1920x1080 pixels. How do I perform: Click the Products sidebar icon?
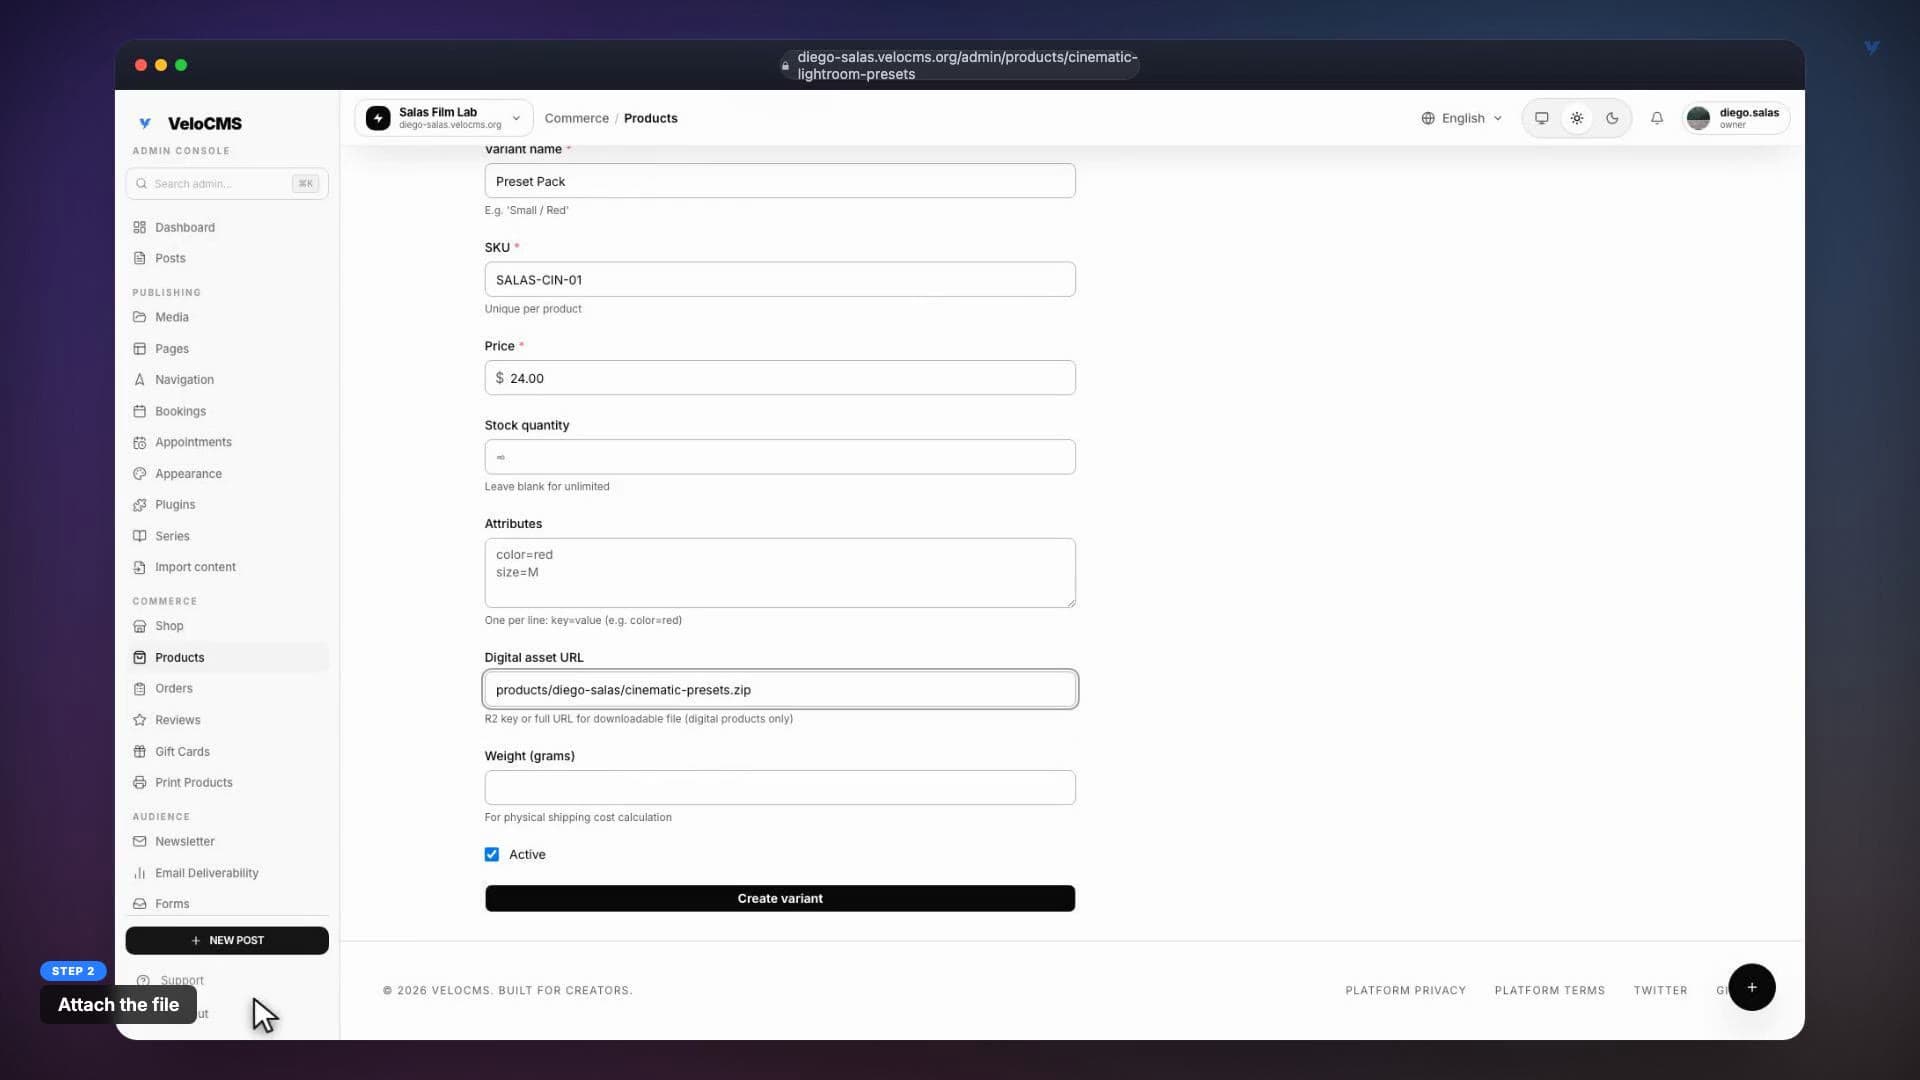coord(140,658)
